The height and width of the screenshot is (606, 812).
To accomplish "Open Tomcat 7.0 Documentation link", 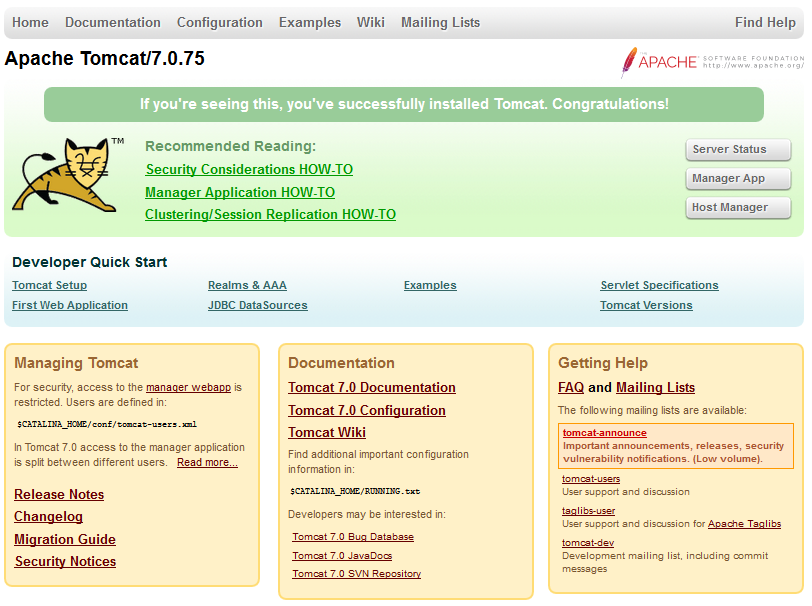I will click(372, 388).
